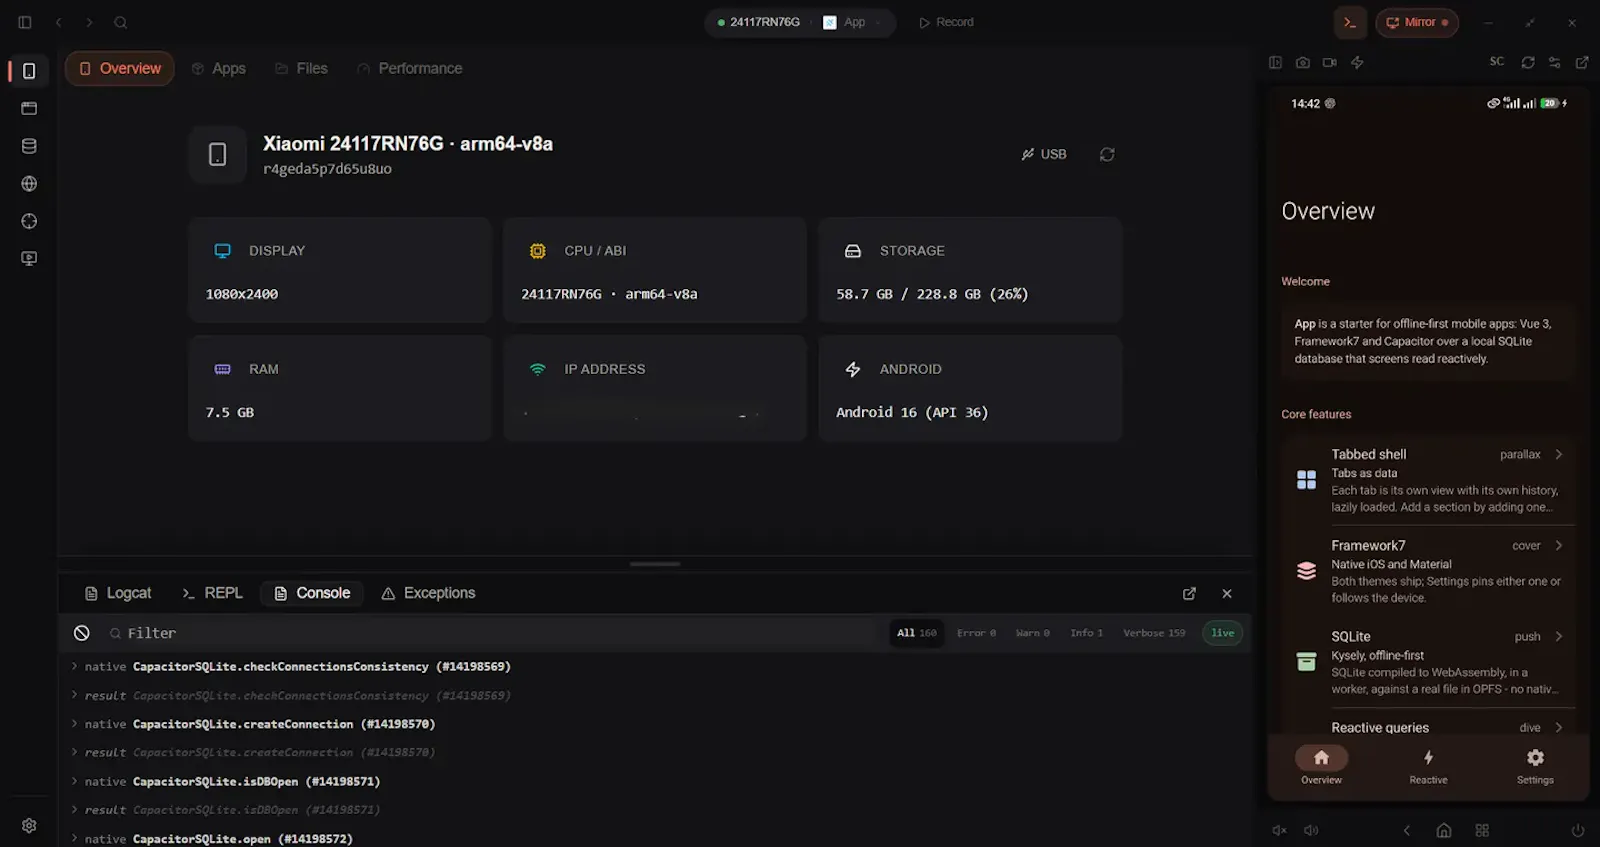1600x847 pixels.
Task: Click the device power button icon
Action: [x=1577, y=830]
